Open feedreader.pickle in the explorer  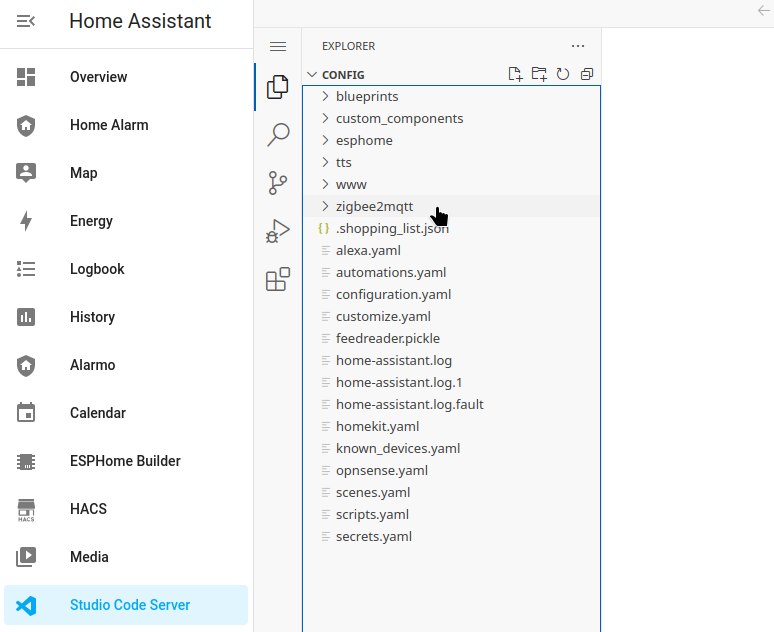452,339
